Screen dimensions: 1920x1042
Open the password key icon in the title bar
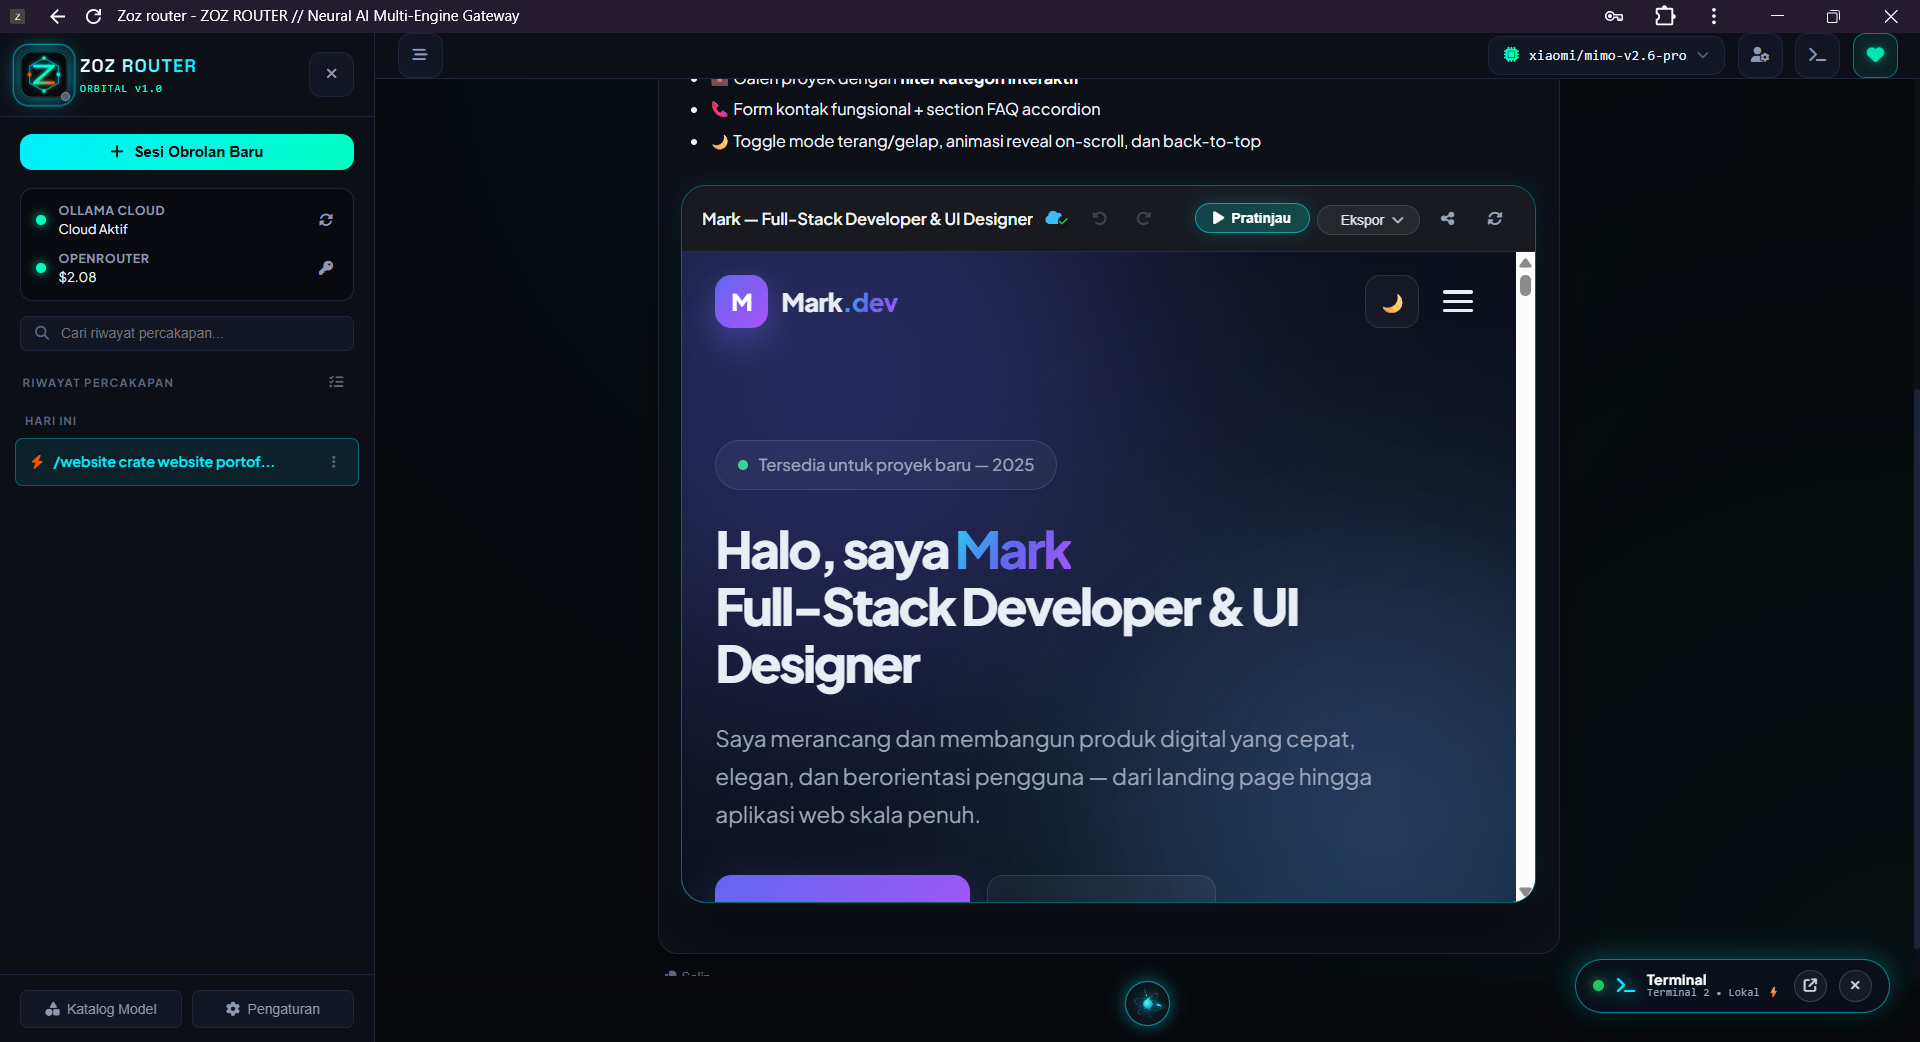tap(1614, 16)
